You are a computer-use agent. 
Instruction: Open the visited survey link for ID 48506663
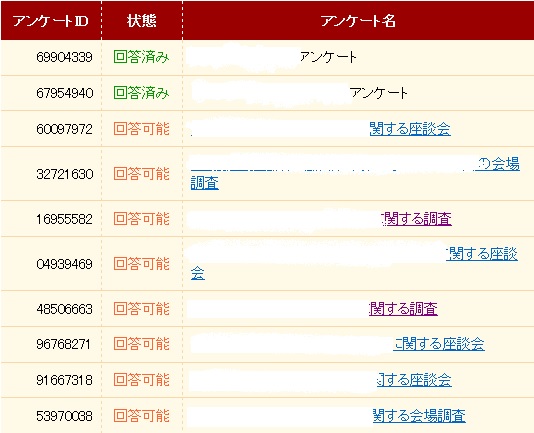(403, 309)
